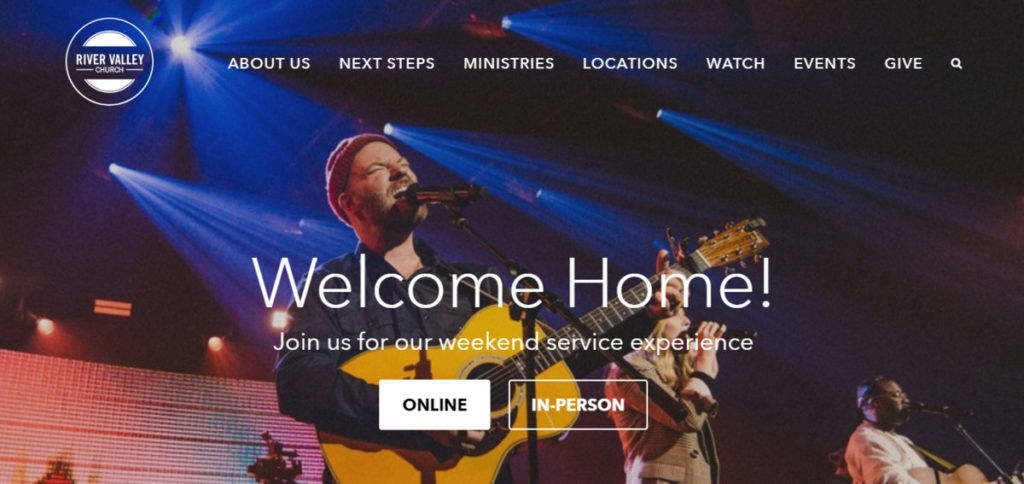The width and height of the screenshot is (1024, 484).
Task: Expand the Locations navigation menu
Action: click(630, 63)
